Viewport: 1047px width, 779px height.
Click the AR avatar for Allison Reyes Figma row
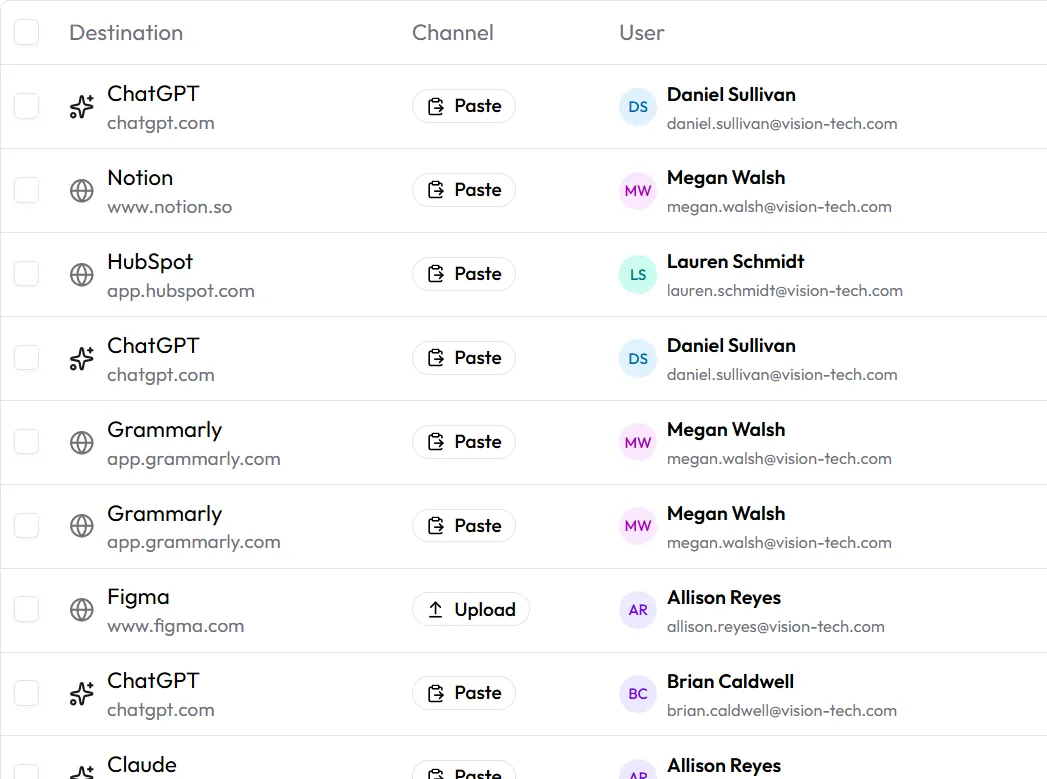click(x=638, y=609)
